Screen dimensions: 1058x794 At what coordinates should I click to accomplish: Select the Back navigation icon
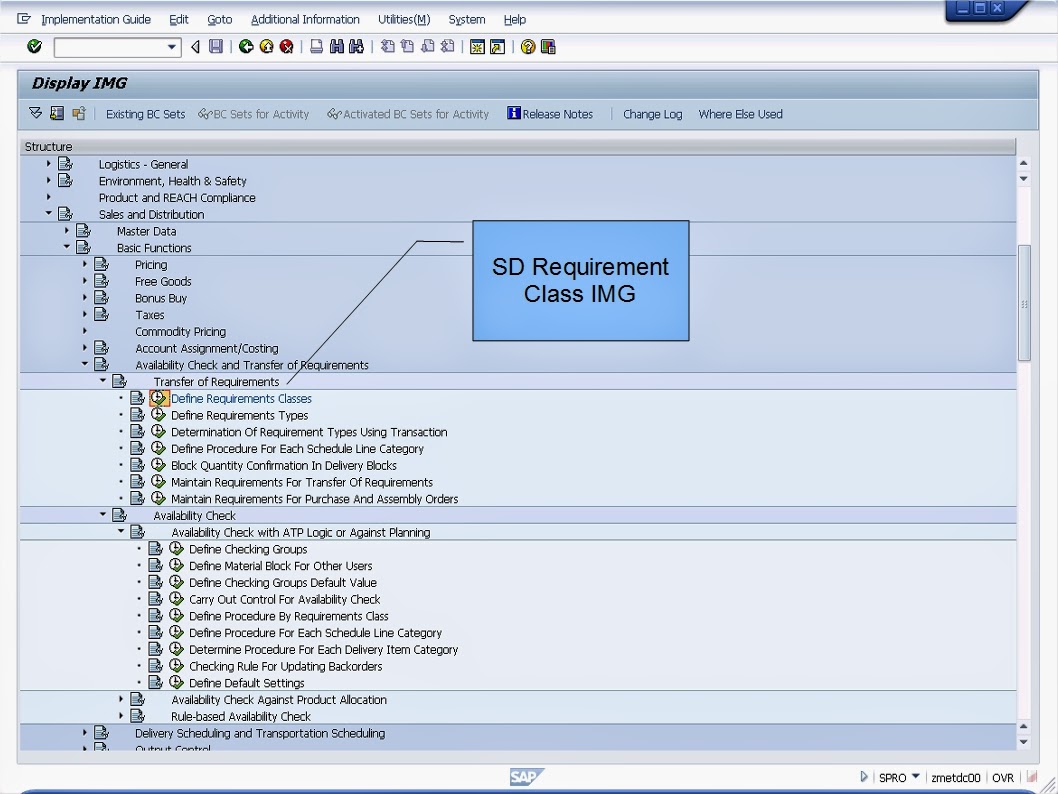(x=247, y=46)
